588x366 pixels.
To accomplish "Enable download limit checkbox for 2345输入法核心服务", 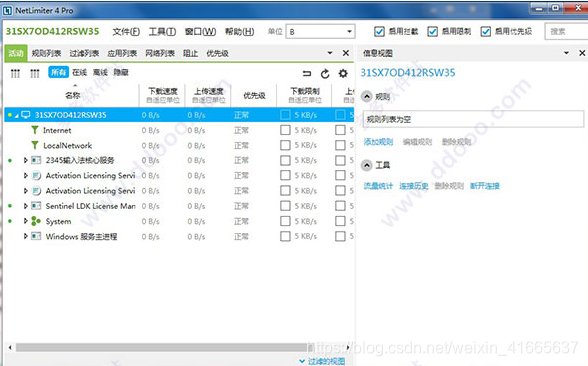I will click(285, 160).
